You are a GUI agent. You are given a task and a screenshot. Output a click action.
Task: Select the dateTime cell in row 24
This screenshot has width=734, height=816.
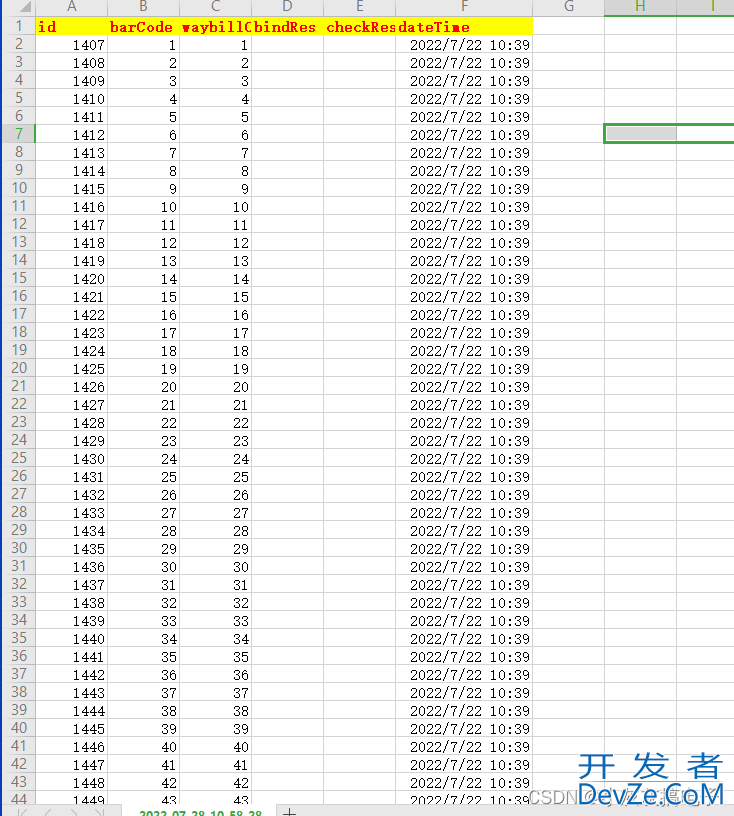pos(464,441)
